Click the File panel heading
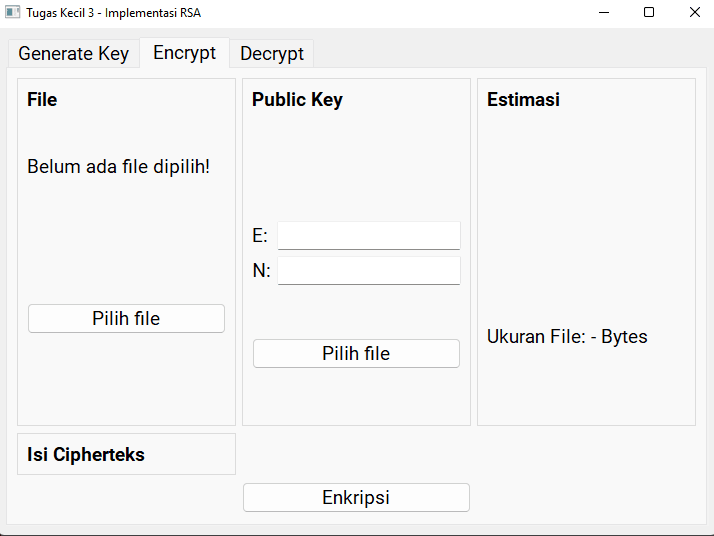Image resolution: width=714 pixels, height=536 pixels. pyautogui.click(x=42, y=100)
